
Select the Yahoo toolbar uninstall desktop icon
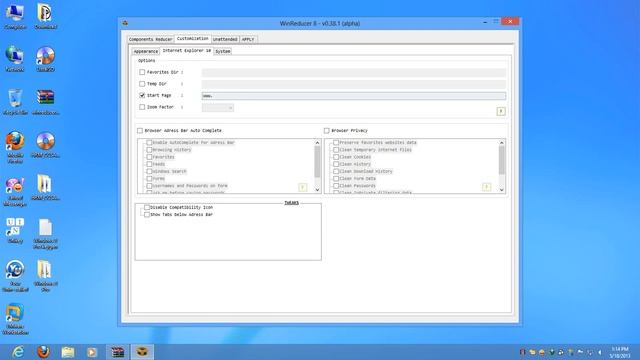15,277
